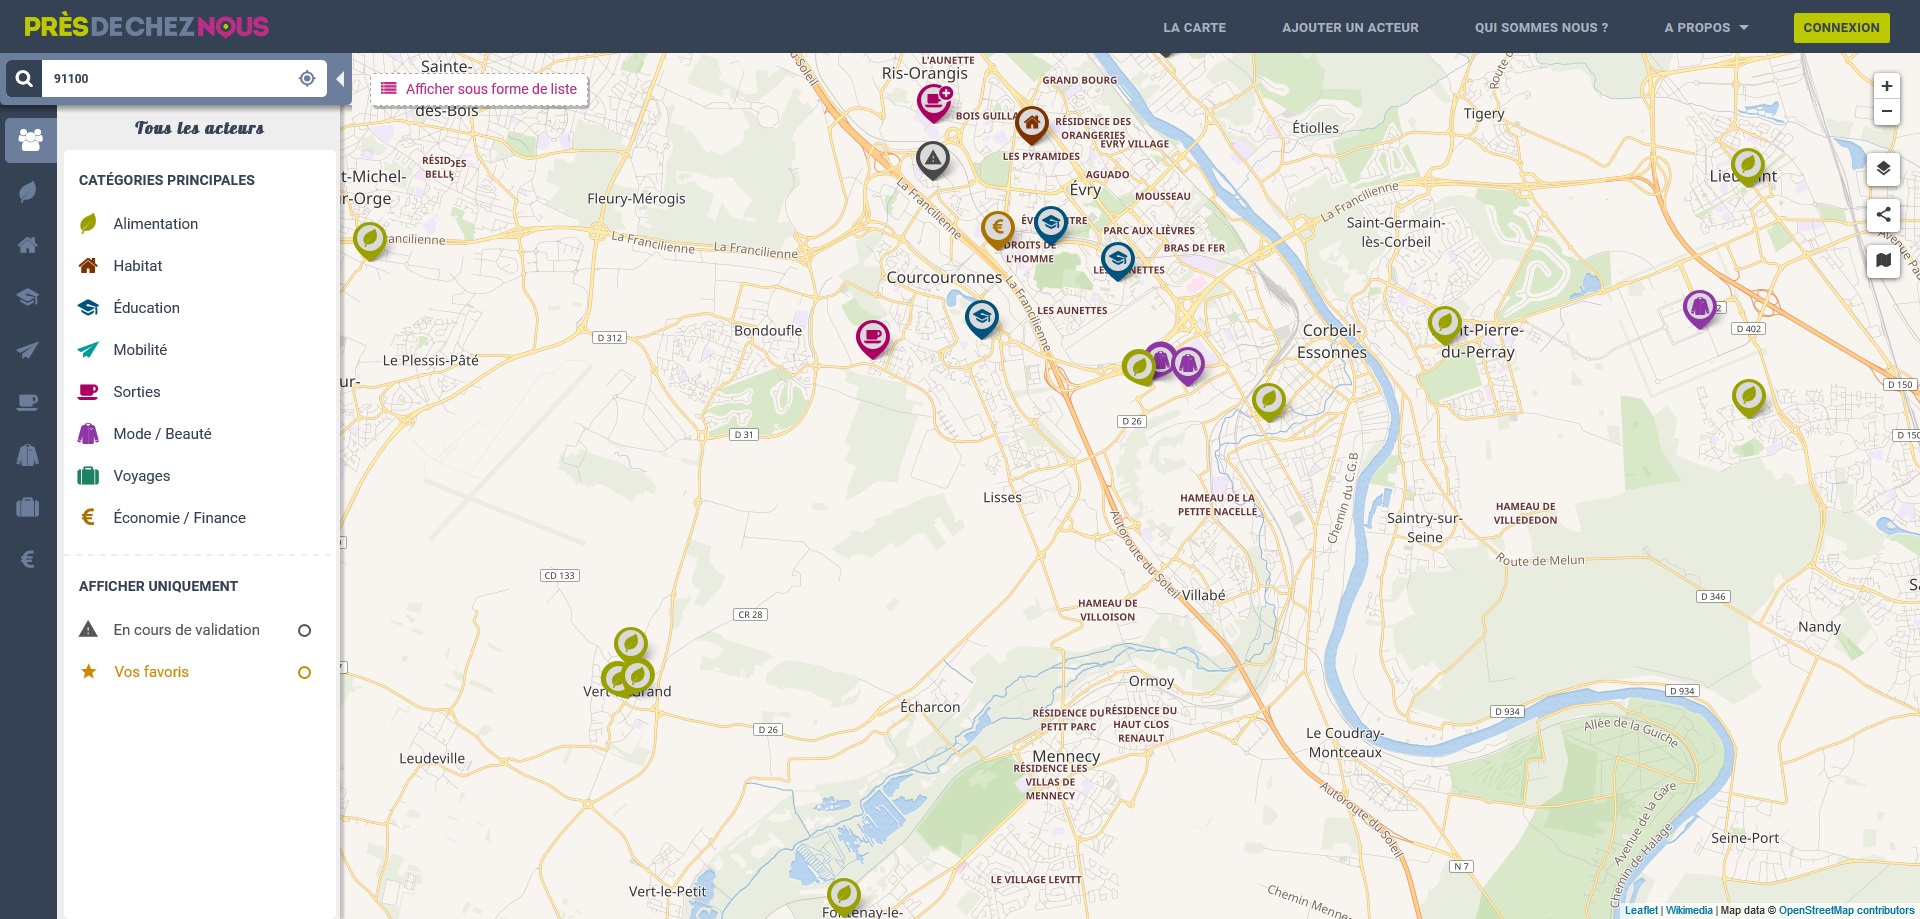Zoom out the map with minus button
Viewport: 1920px width, 919px height.
(1886, 111)
